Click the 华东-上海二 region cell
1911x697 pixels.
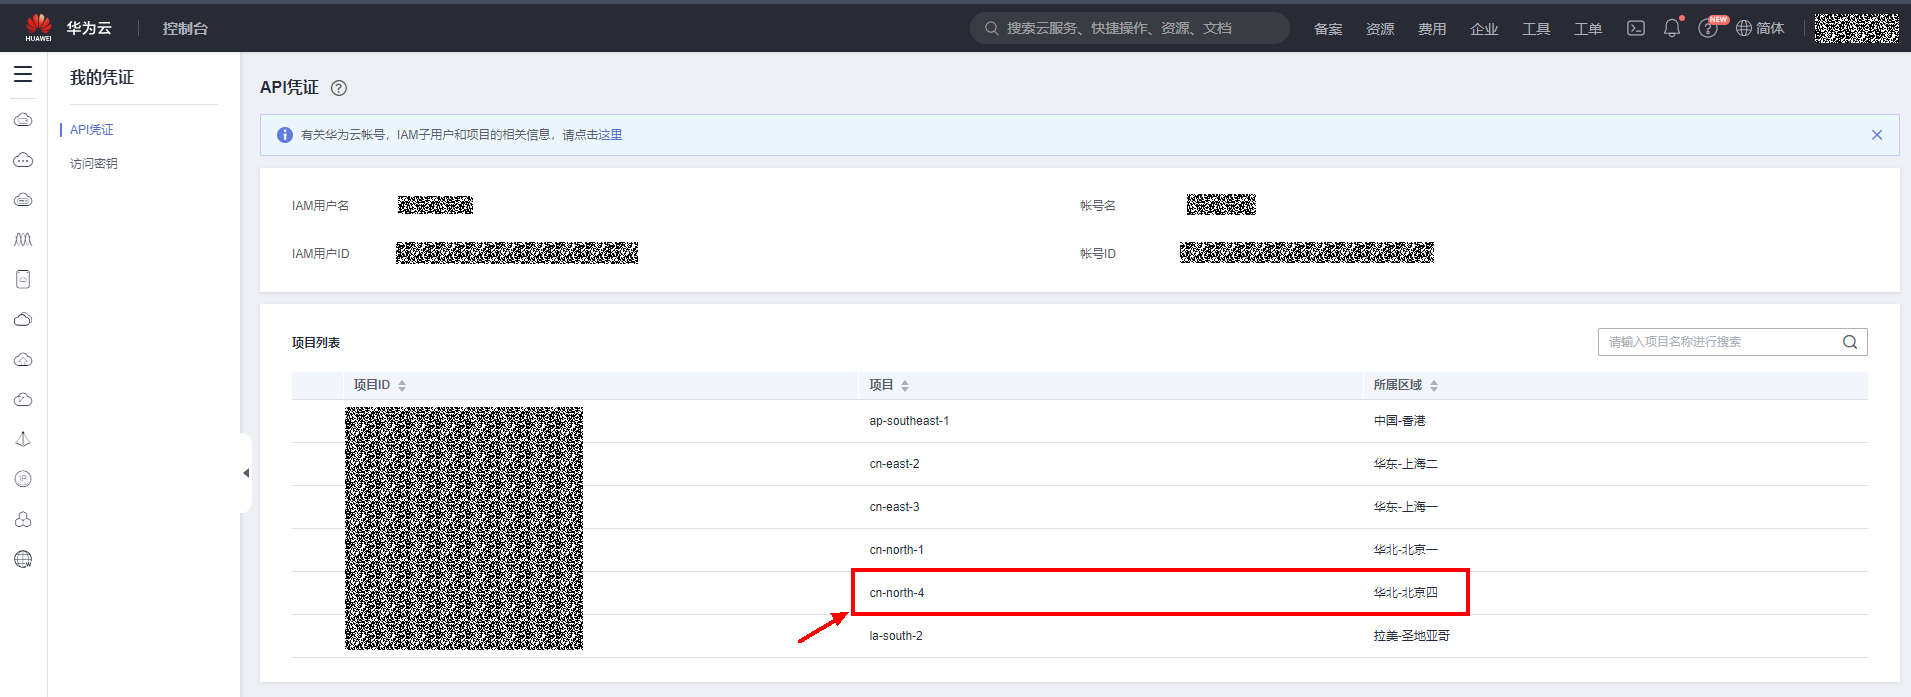click(x=1405, y=464)
